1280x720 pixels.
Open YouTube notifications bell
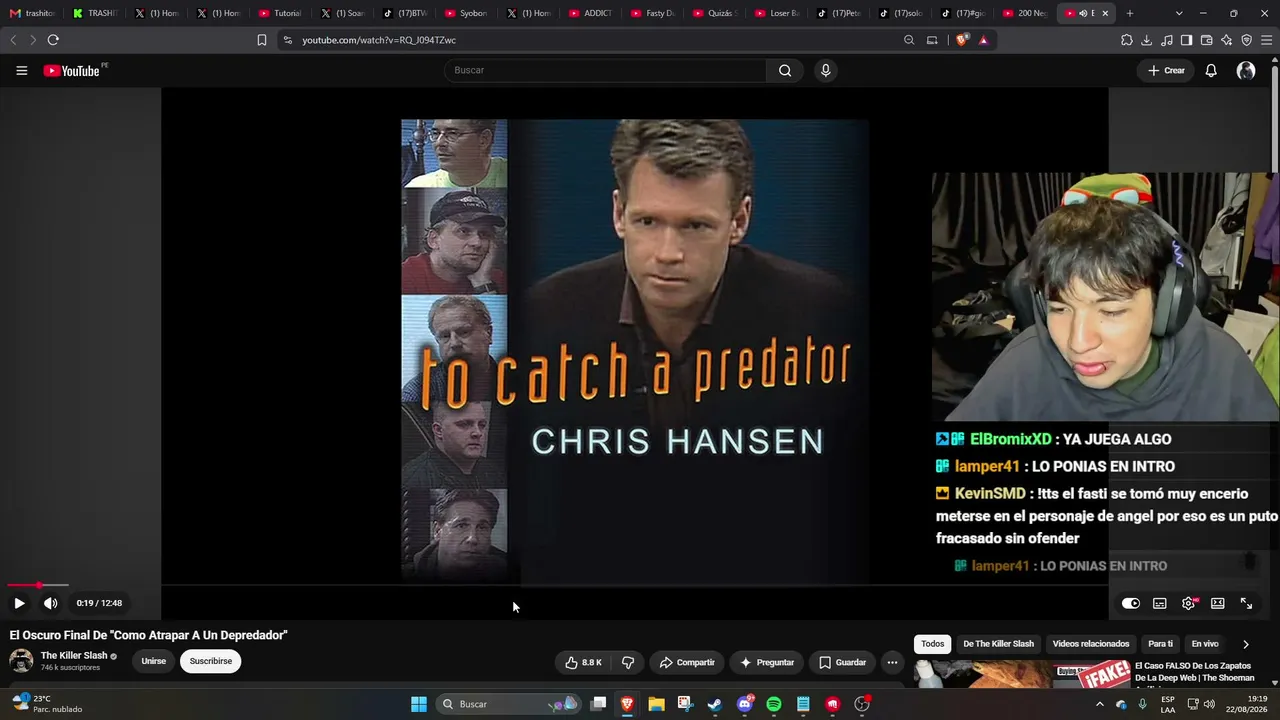[1211, 71]
